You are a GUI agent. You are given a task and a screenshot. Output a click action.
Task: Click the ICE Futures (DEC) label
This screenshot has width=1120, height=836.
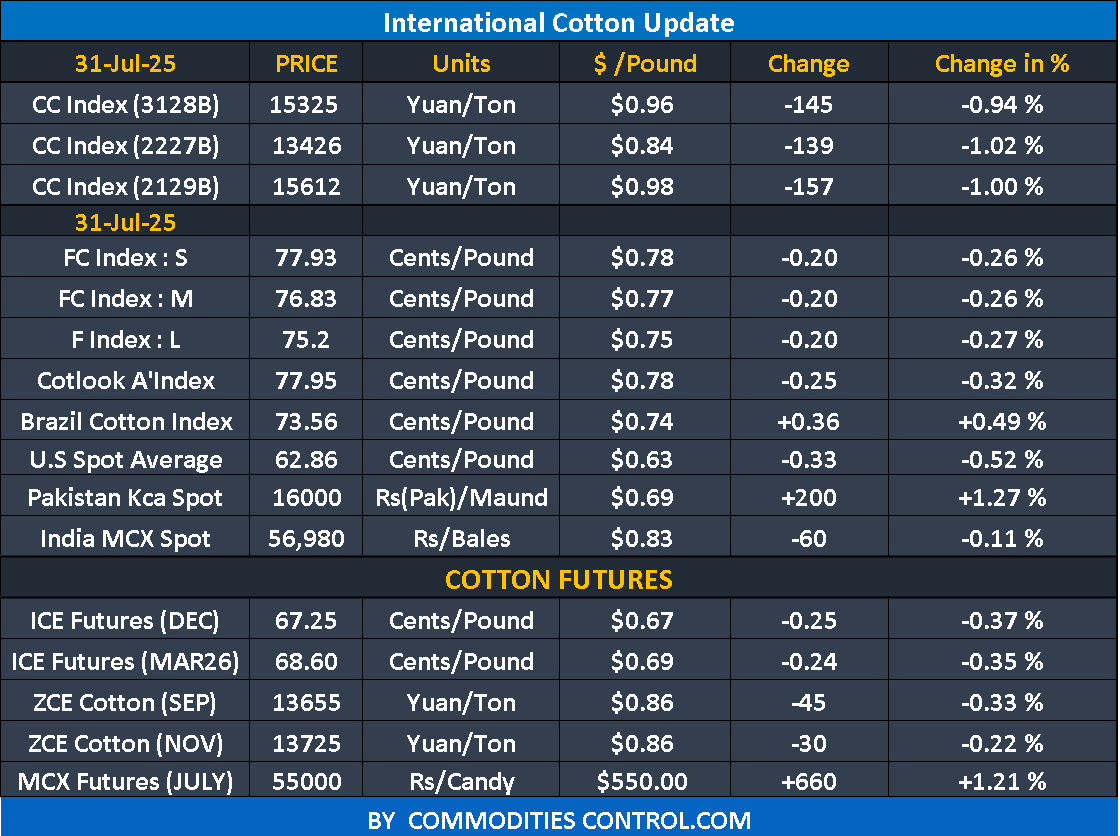coord(125,621)
